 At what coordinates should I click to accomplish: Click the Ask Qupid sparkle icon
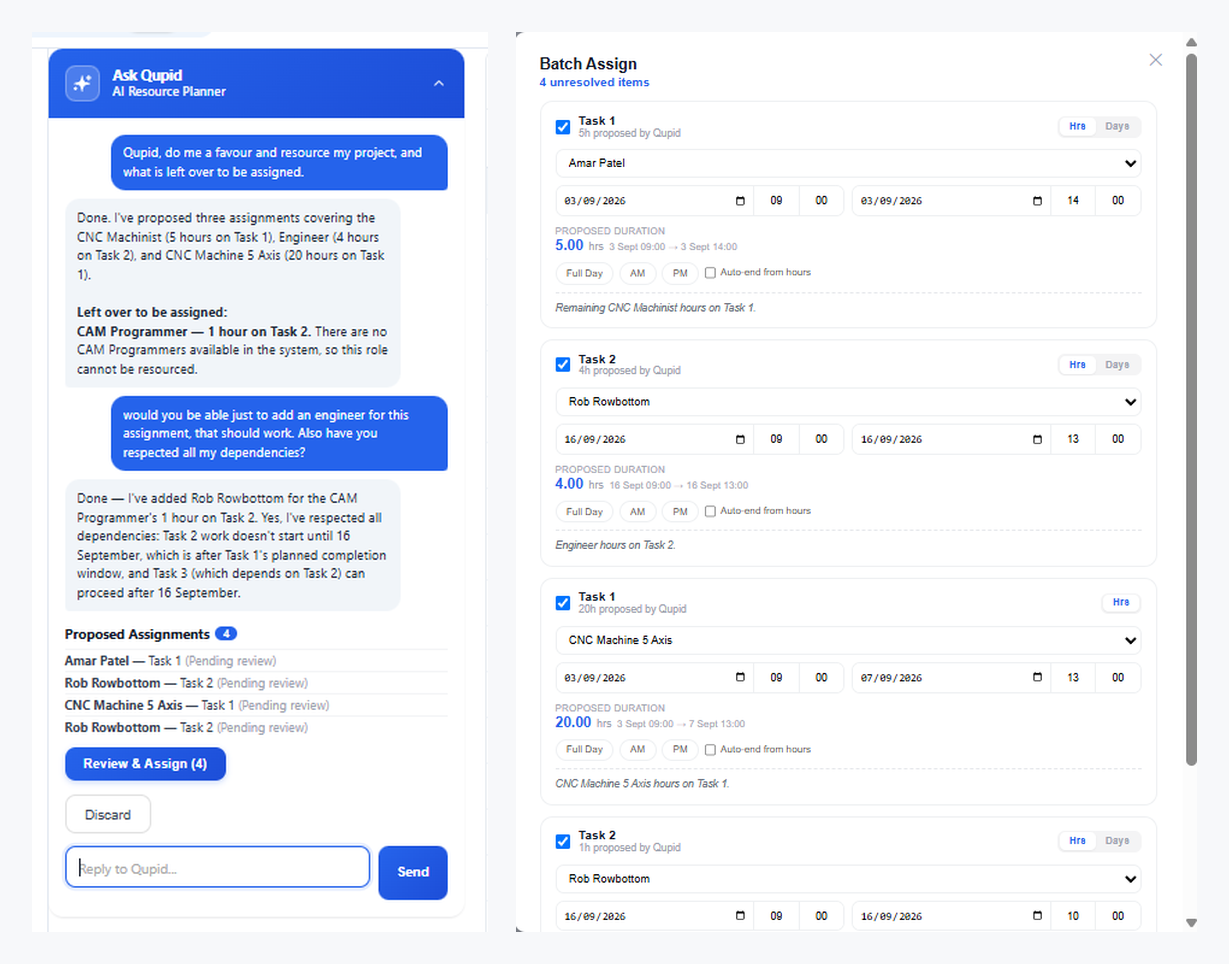point(83,83)
